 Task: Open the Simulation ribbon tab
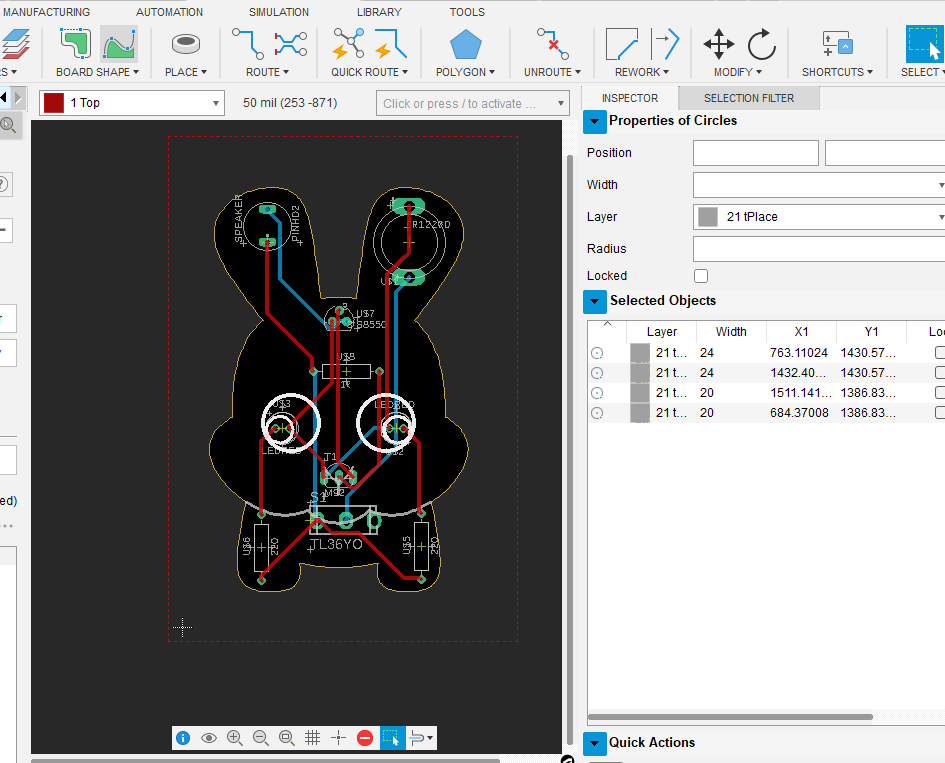278,12
